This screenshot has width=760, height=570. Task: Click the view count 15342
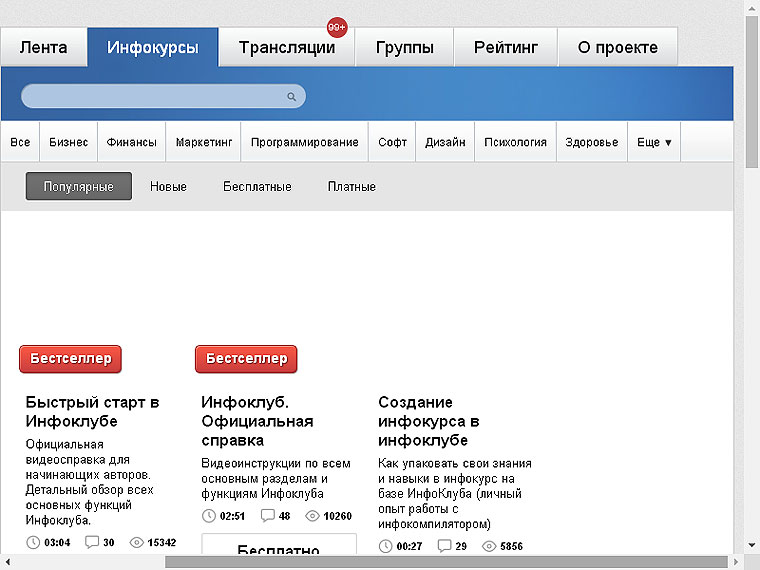click(162, 542)
